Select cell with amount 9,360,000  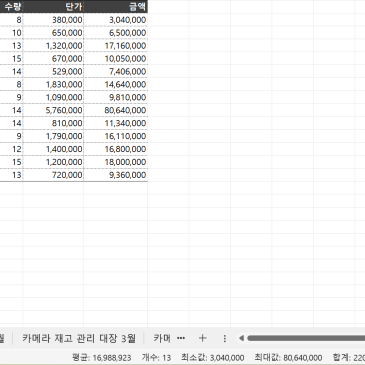coord(116,175)
